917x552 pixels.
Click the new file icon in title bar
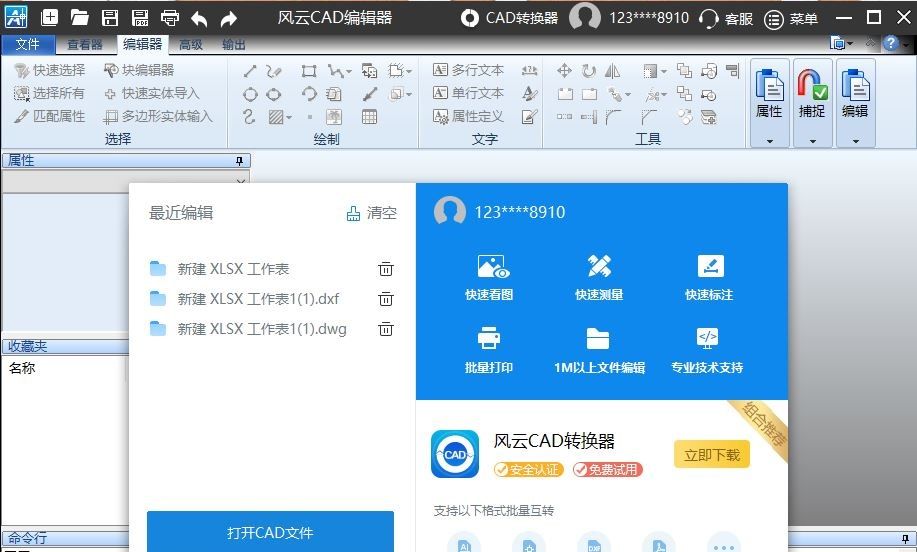[50, 18]
